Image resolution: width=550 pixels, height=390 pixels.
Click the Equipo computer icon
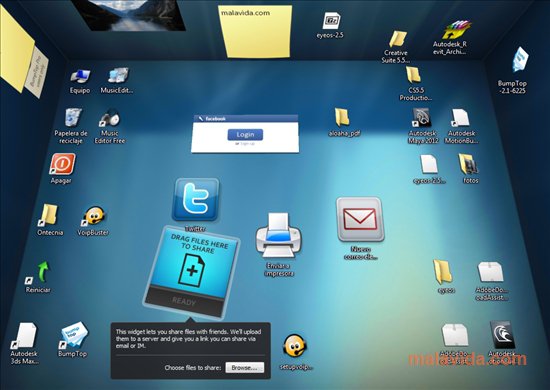(x=80, y=76)
